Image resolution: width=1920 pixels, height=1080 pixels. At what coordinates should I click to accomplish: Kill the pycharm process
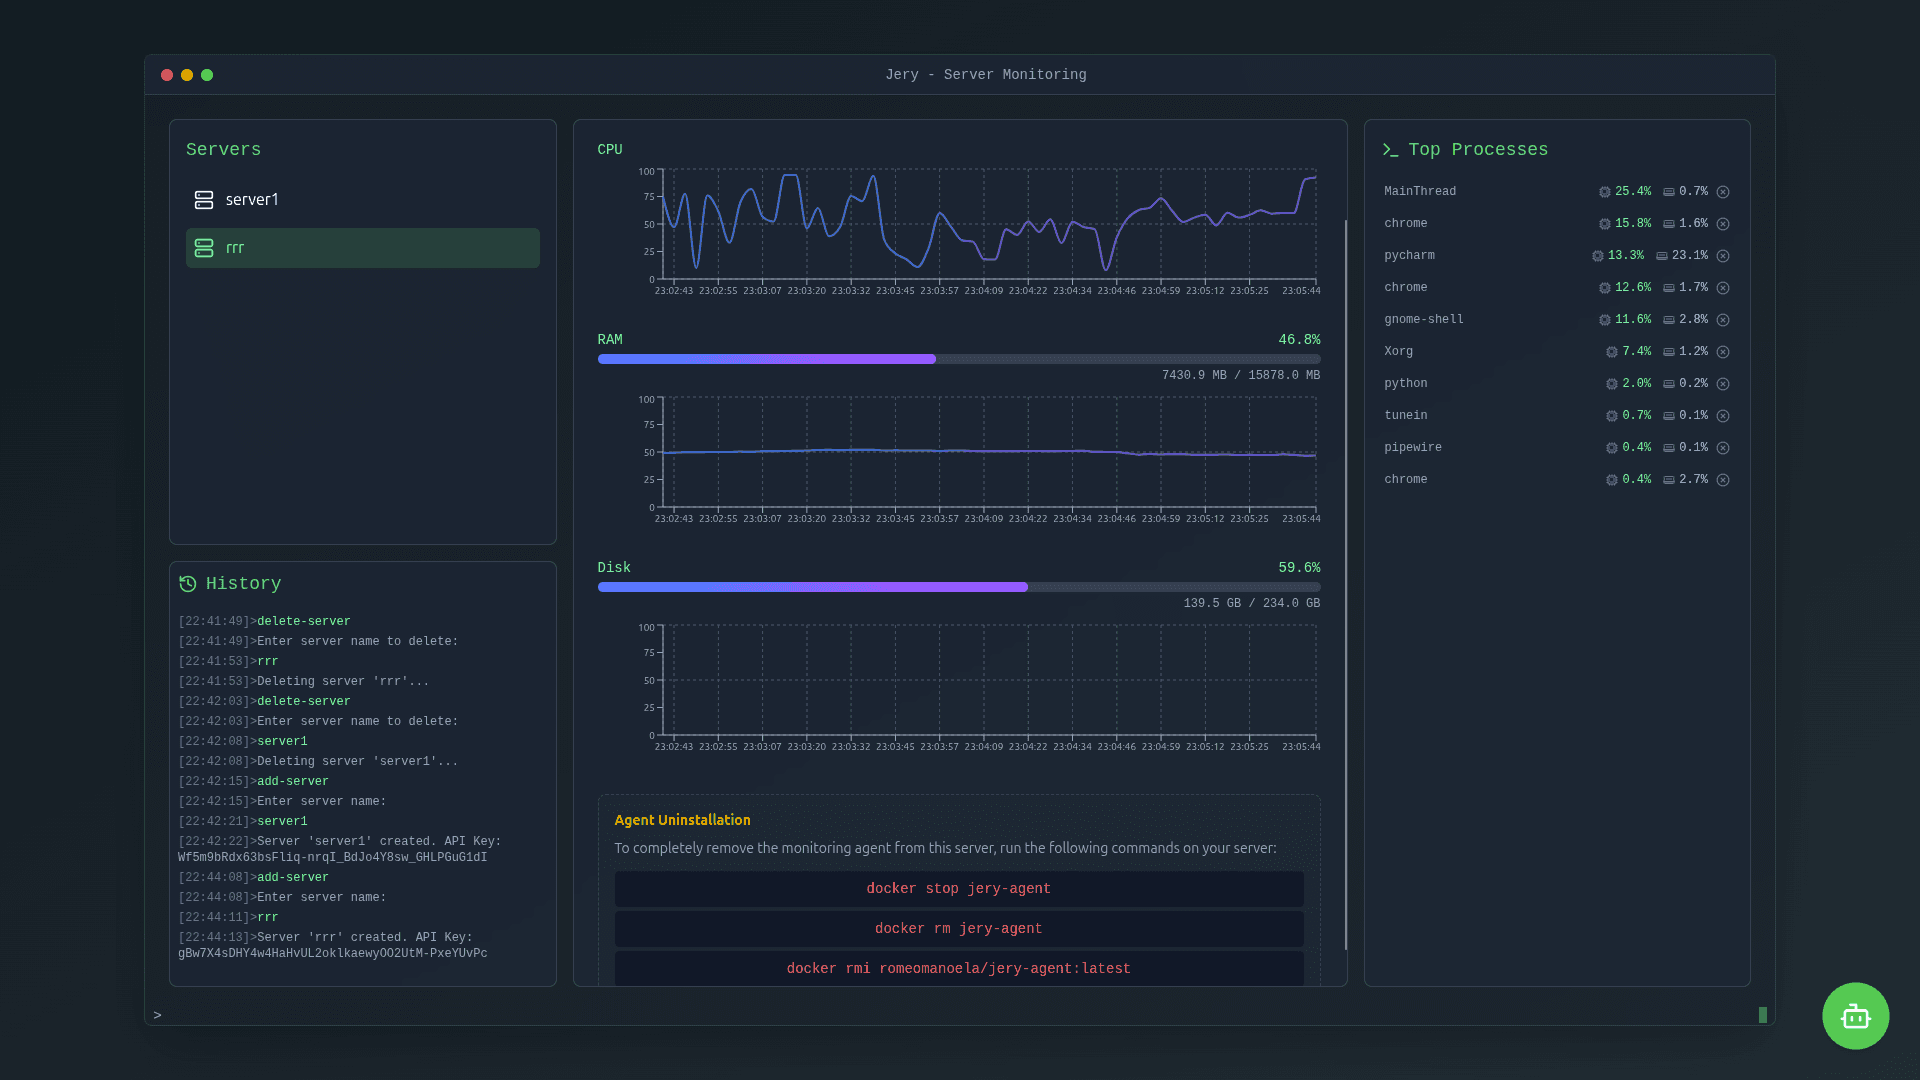pyautogui.click(x=1723, y=256)
